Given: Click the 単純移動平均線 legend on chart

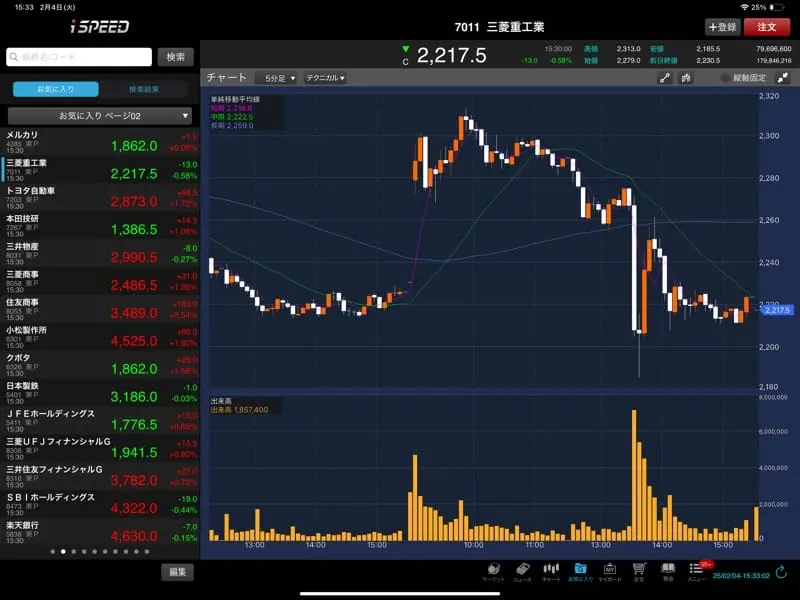Looking at the screenshot, I should click(x=235, y=99).
